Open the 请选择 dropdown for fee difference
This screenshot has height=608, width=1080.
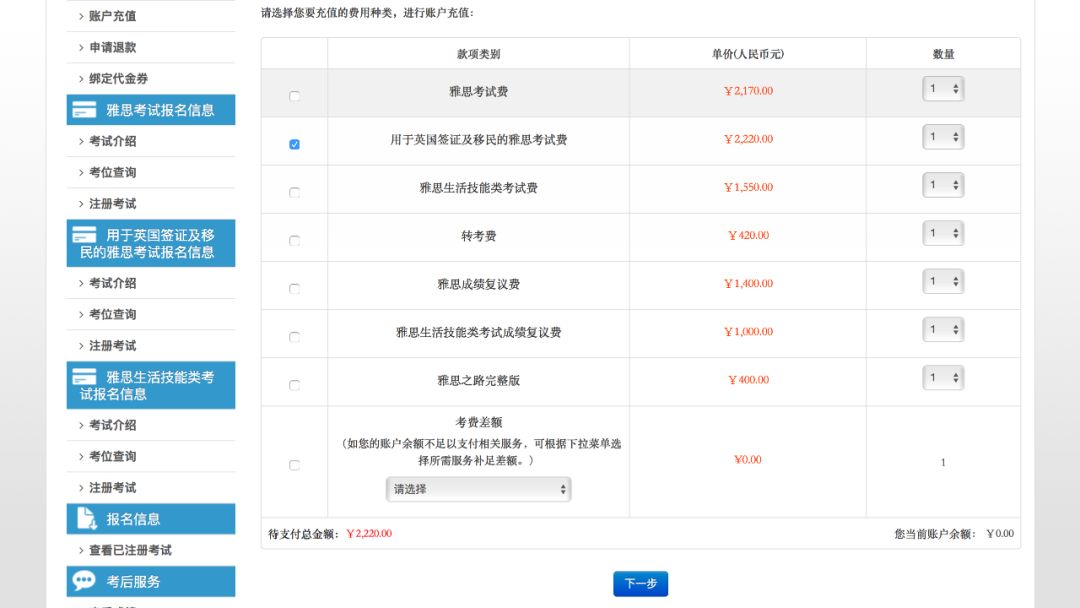coord(478,489)
